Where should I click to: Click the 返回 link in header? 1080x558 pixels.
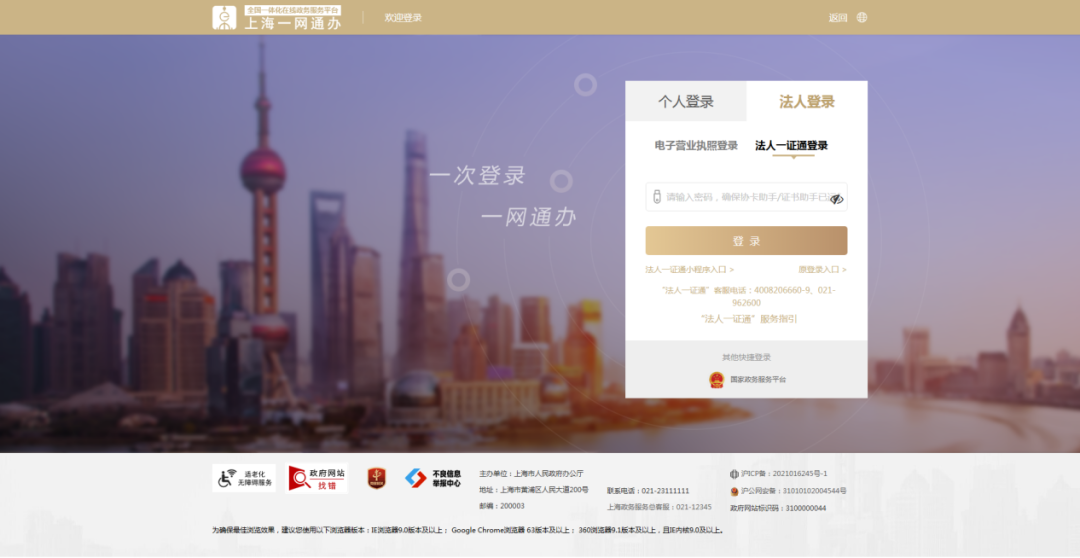coord(838,17)
